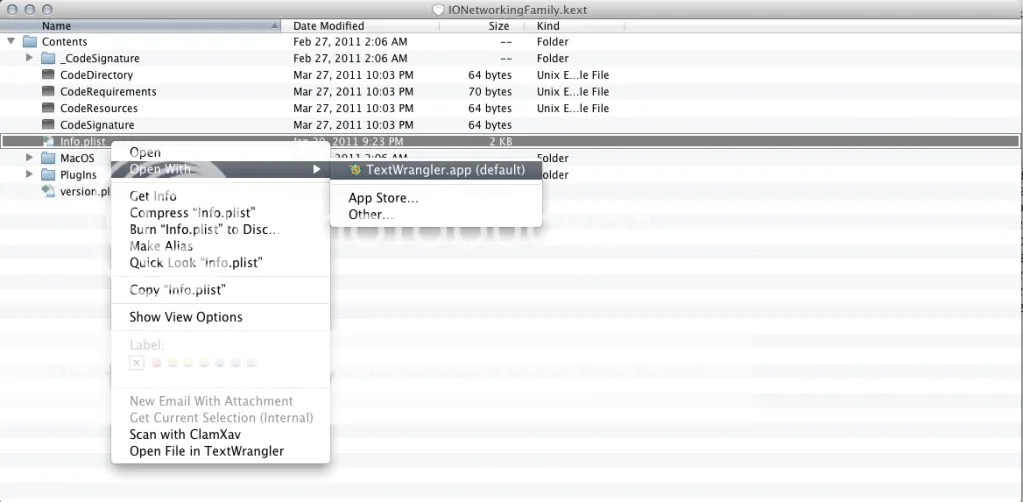1023x502 pixels.
Task: Select the CodeSignature file name
Action: (x=97, y=125)
